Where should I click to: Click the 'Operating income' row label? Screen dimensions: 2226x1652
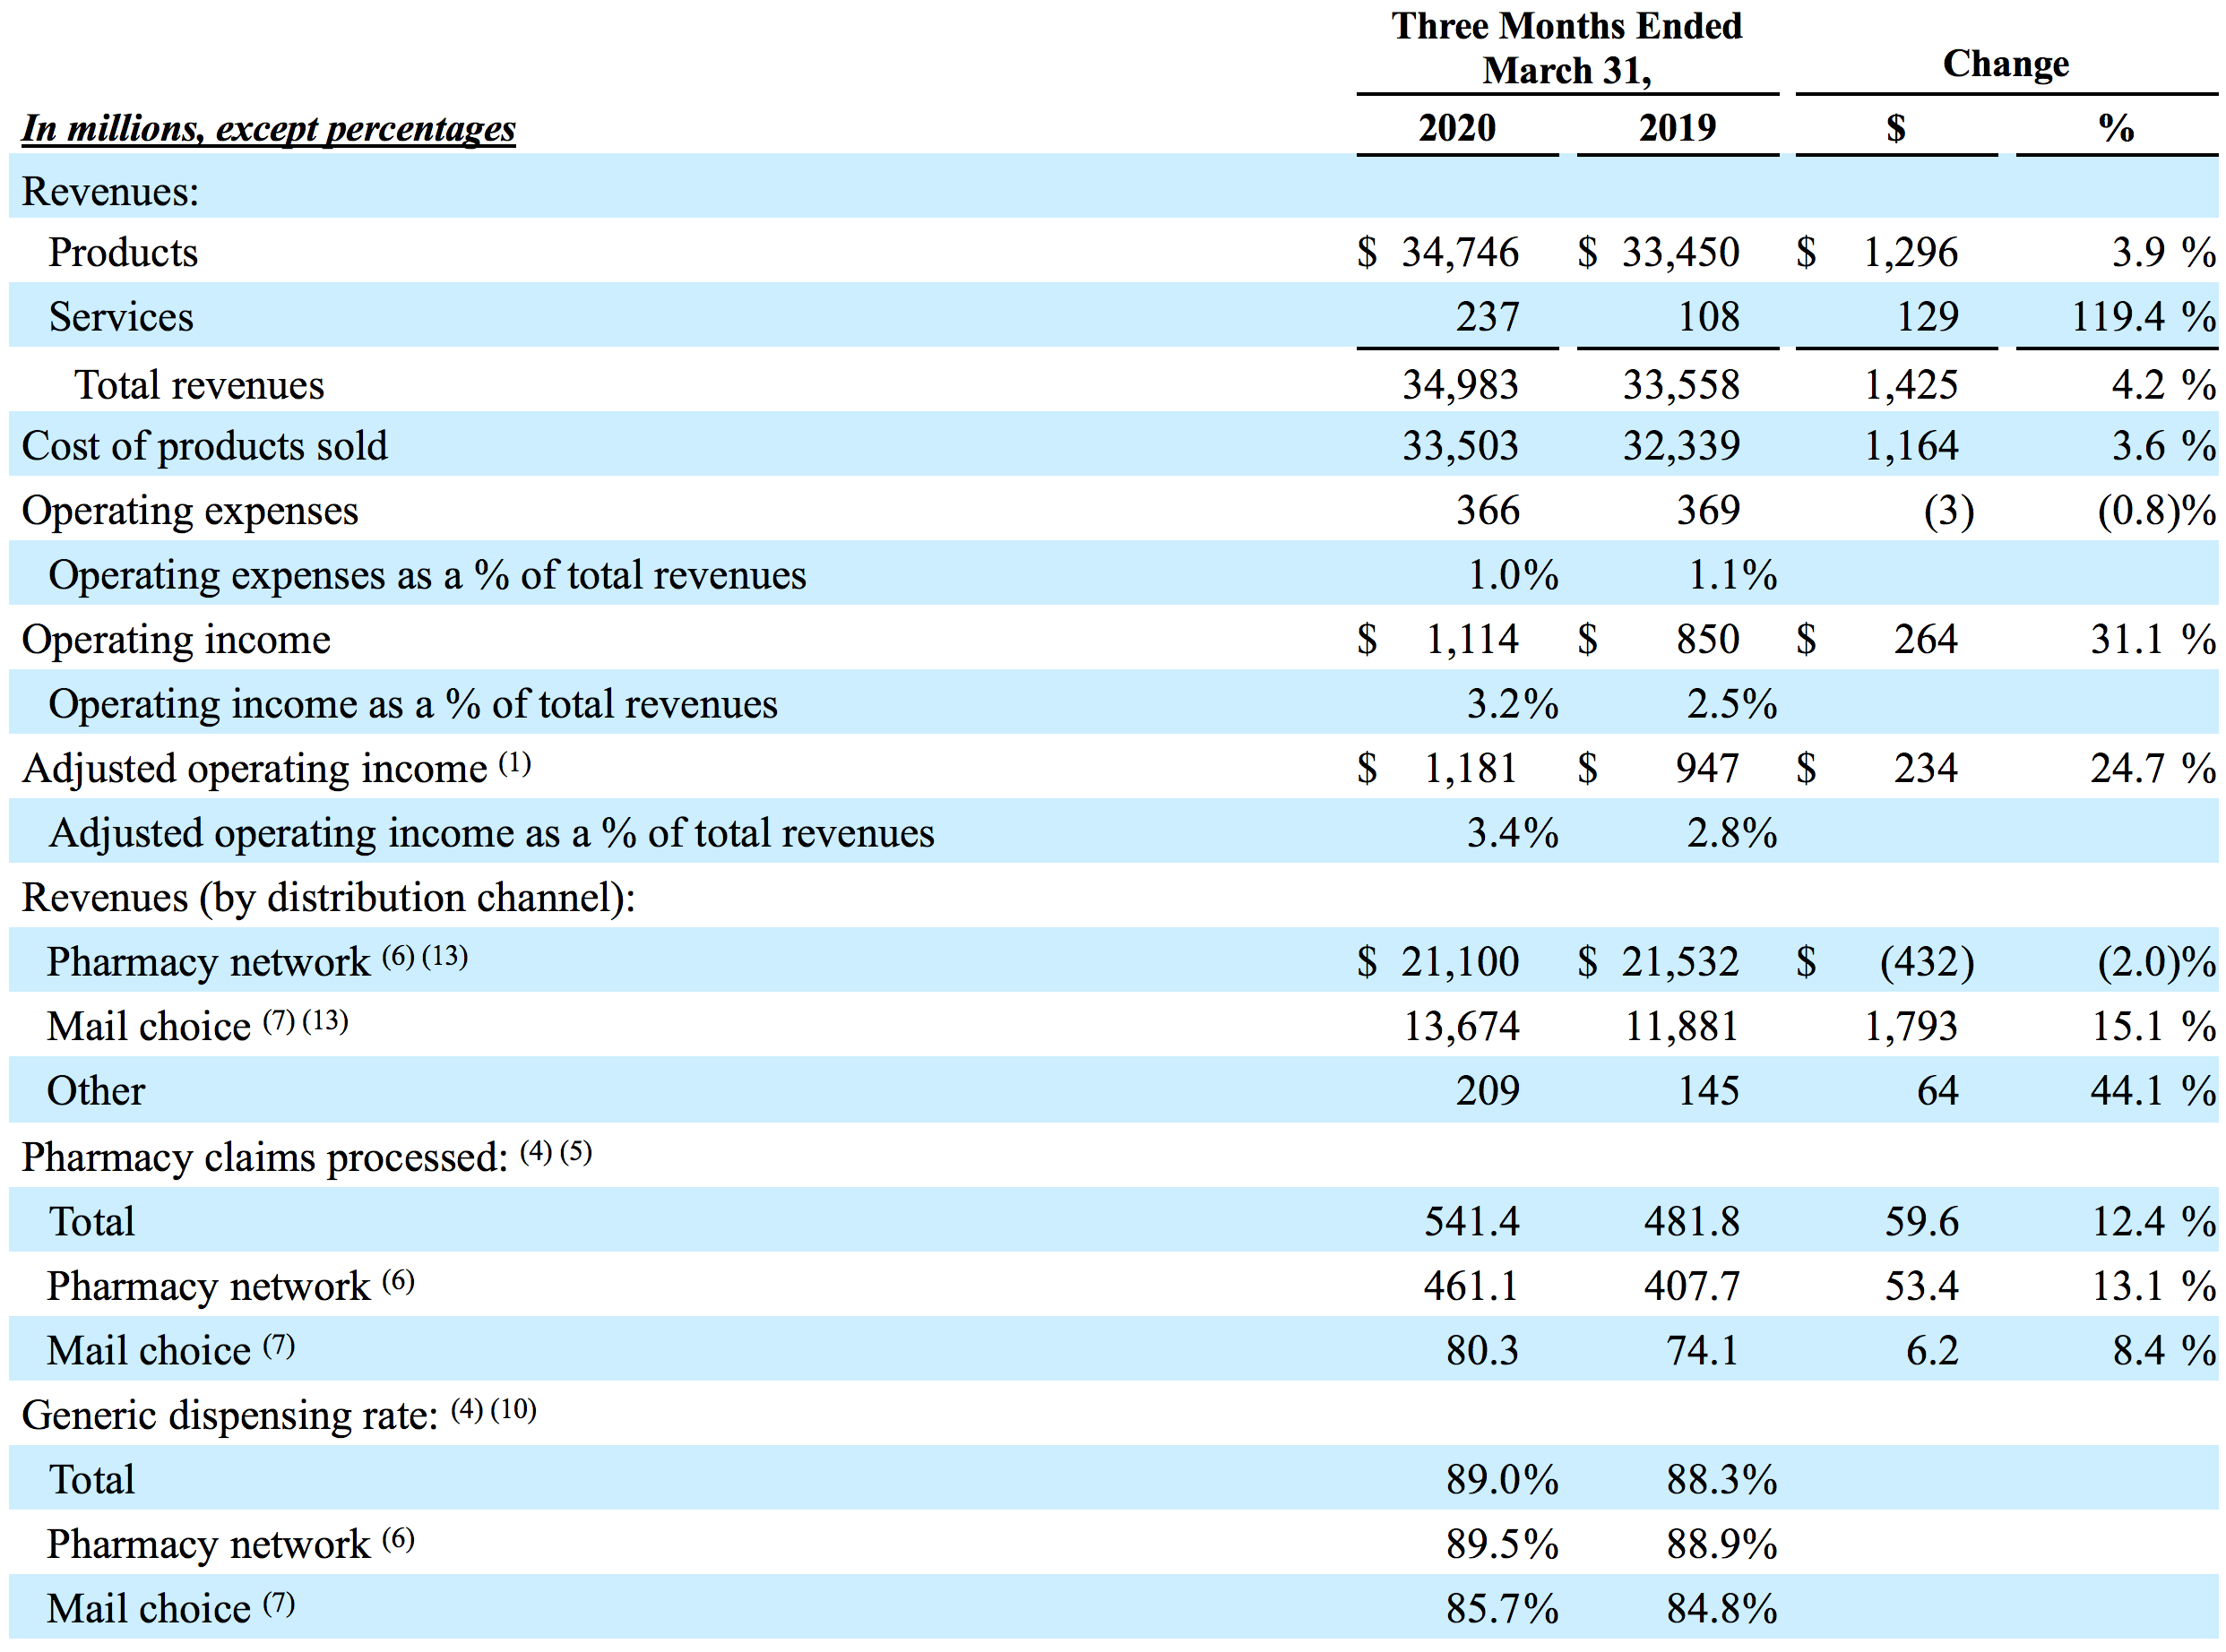[x=176, y=640]
